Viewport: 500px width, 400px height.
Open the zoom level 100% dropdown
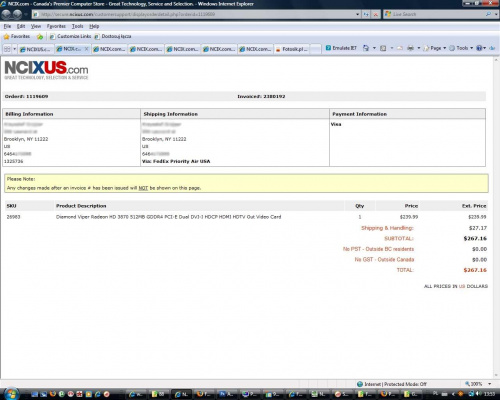(489, 384)
